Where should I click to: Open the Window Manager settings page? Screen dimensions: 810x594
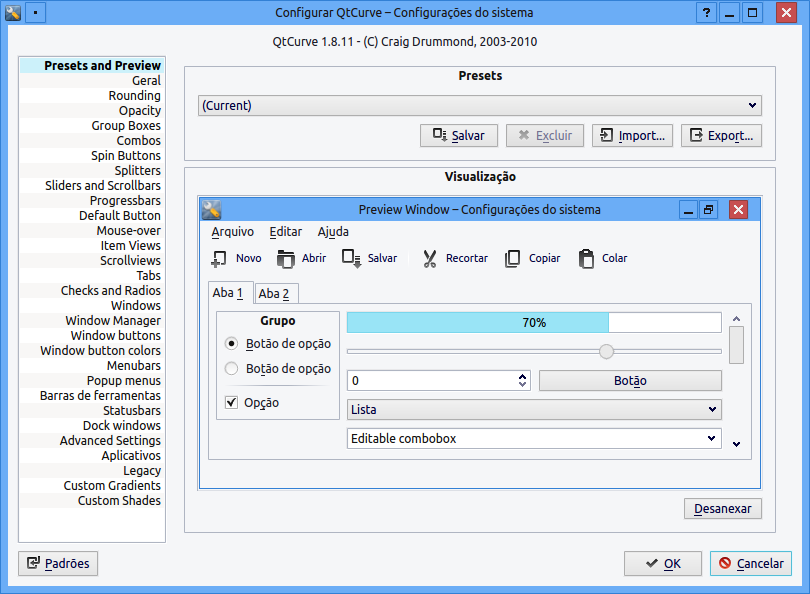click(x=92, y=320)
